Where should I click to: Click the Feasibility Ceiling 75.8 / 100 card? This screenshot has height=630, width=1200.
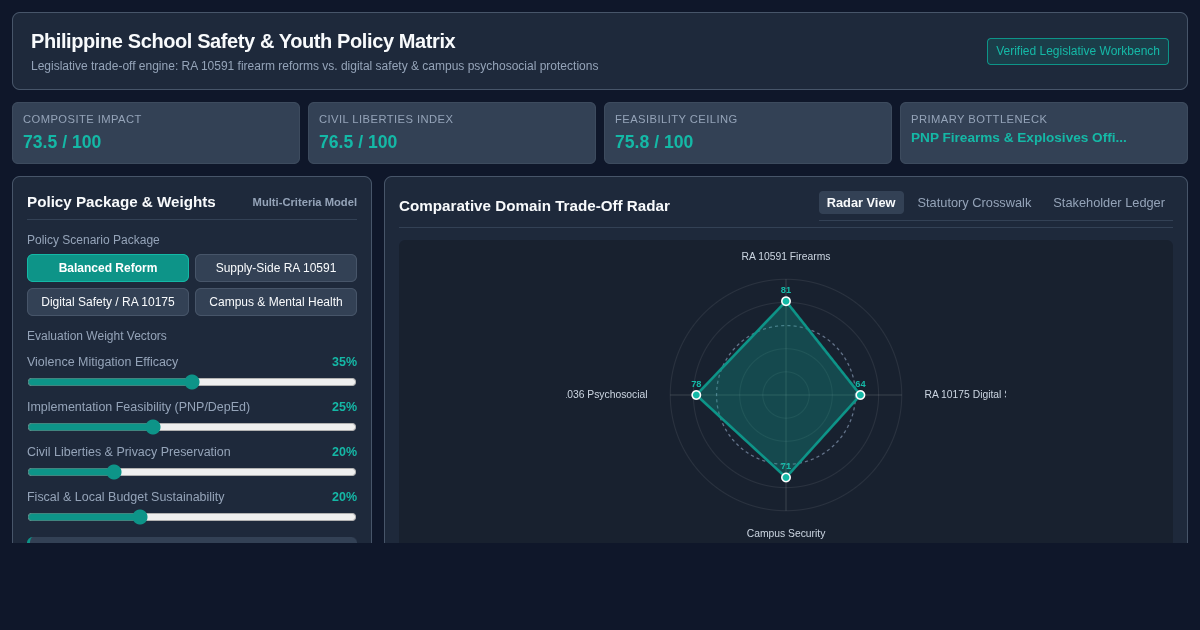[748, 133]
